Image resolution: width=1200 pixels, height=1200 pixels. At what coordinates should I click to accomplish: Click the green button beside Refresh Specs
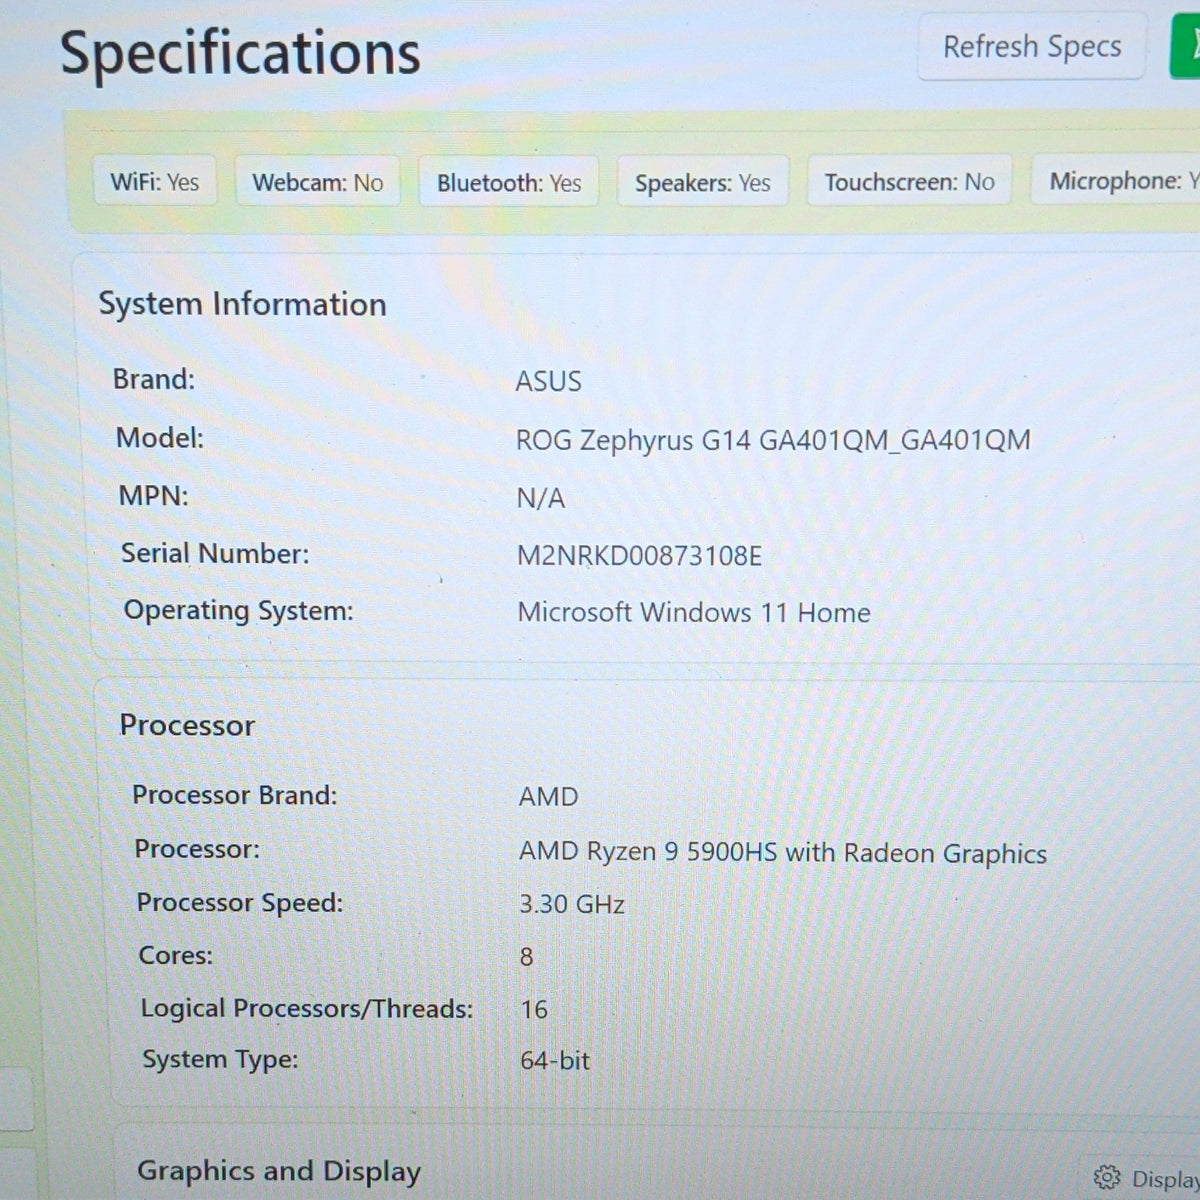coord(1186,46)
